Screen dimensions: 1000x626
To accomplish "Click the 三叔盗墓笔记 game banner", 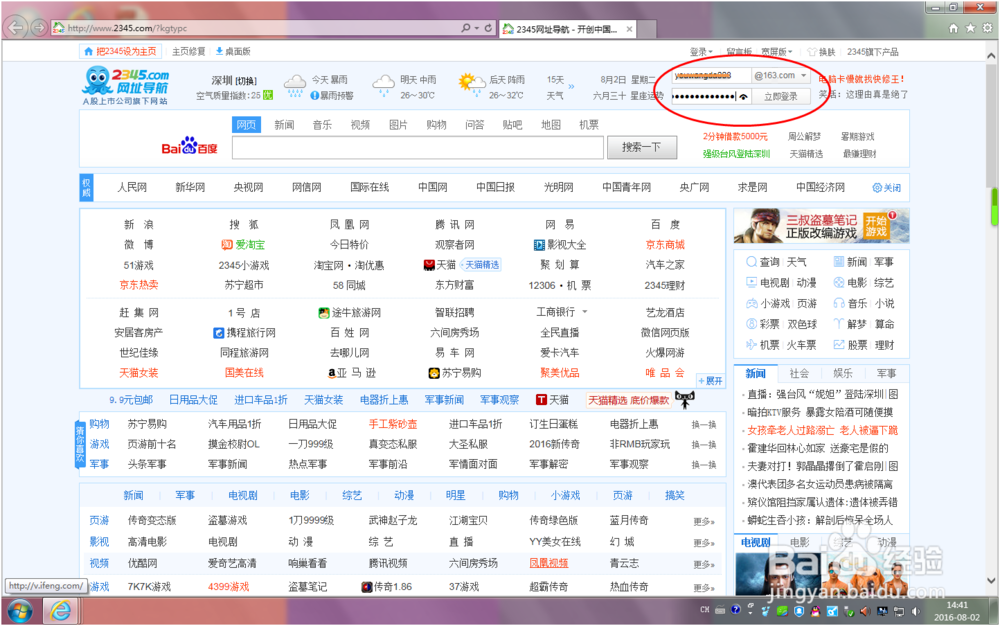I will pos(821,226).
